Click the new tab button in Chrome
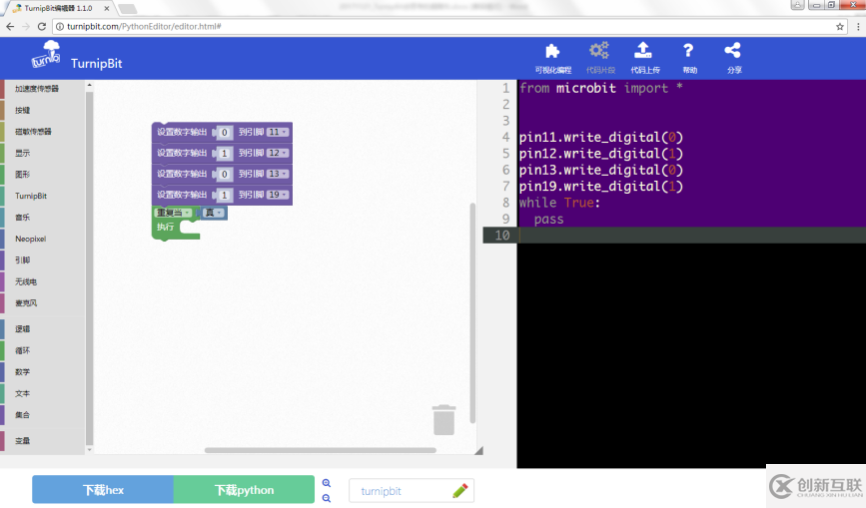The height and width of the screenshot is (508, 866). pos(128,9)
